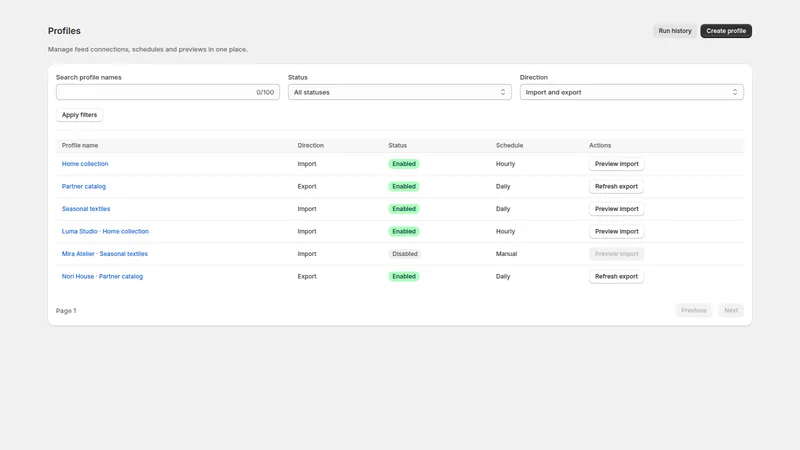Preview import for Home collection row
This screenshot has height=450, width=800.
coord(616,164)
